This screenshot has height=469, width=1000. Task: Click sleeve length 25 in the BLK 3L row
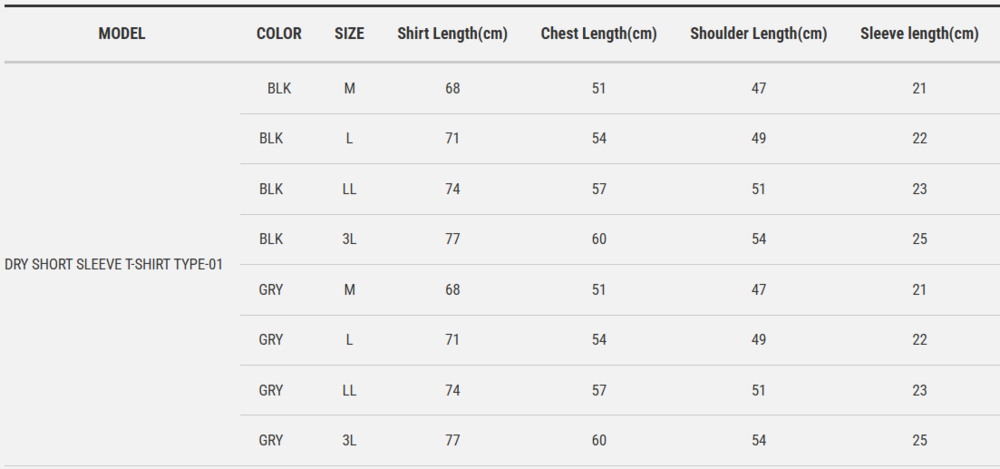(x=920, y=239)
